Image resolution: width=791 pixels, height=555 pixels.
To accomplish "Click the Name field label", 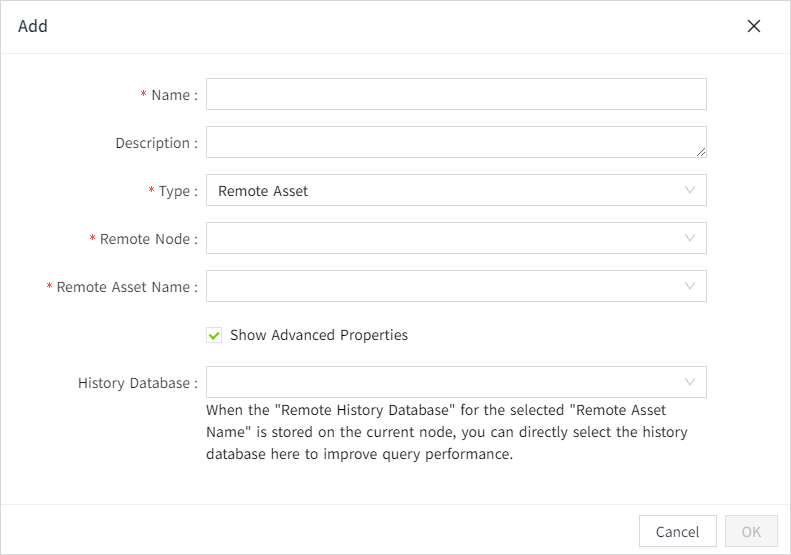I will tap(173, 95).
